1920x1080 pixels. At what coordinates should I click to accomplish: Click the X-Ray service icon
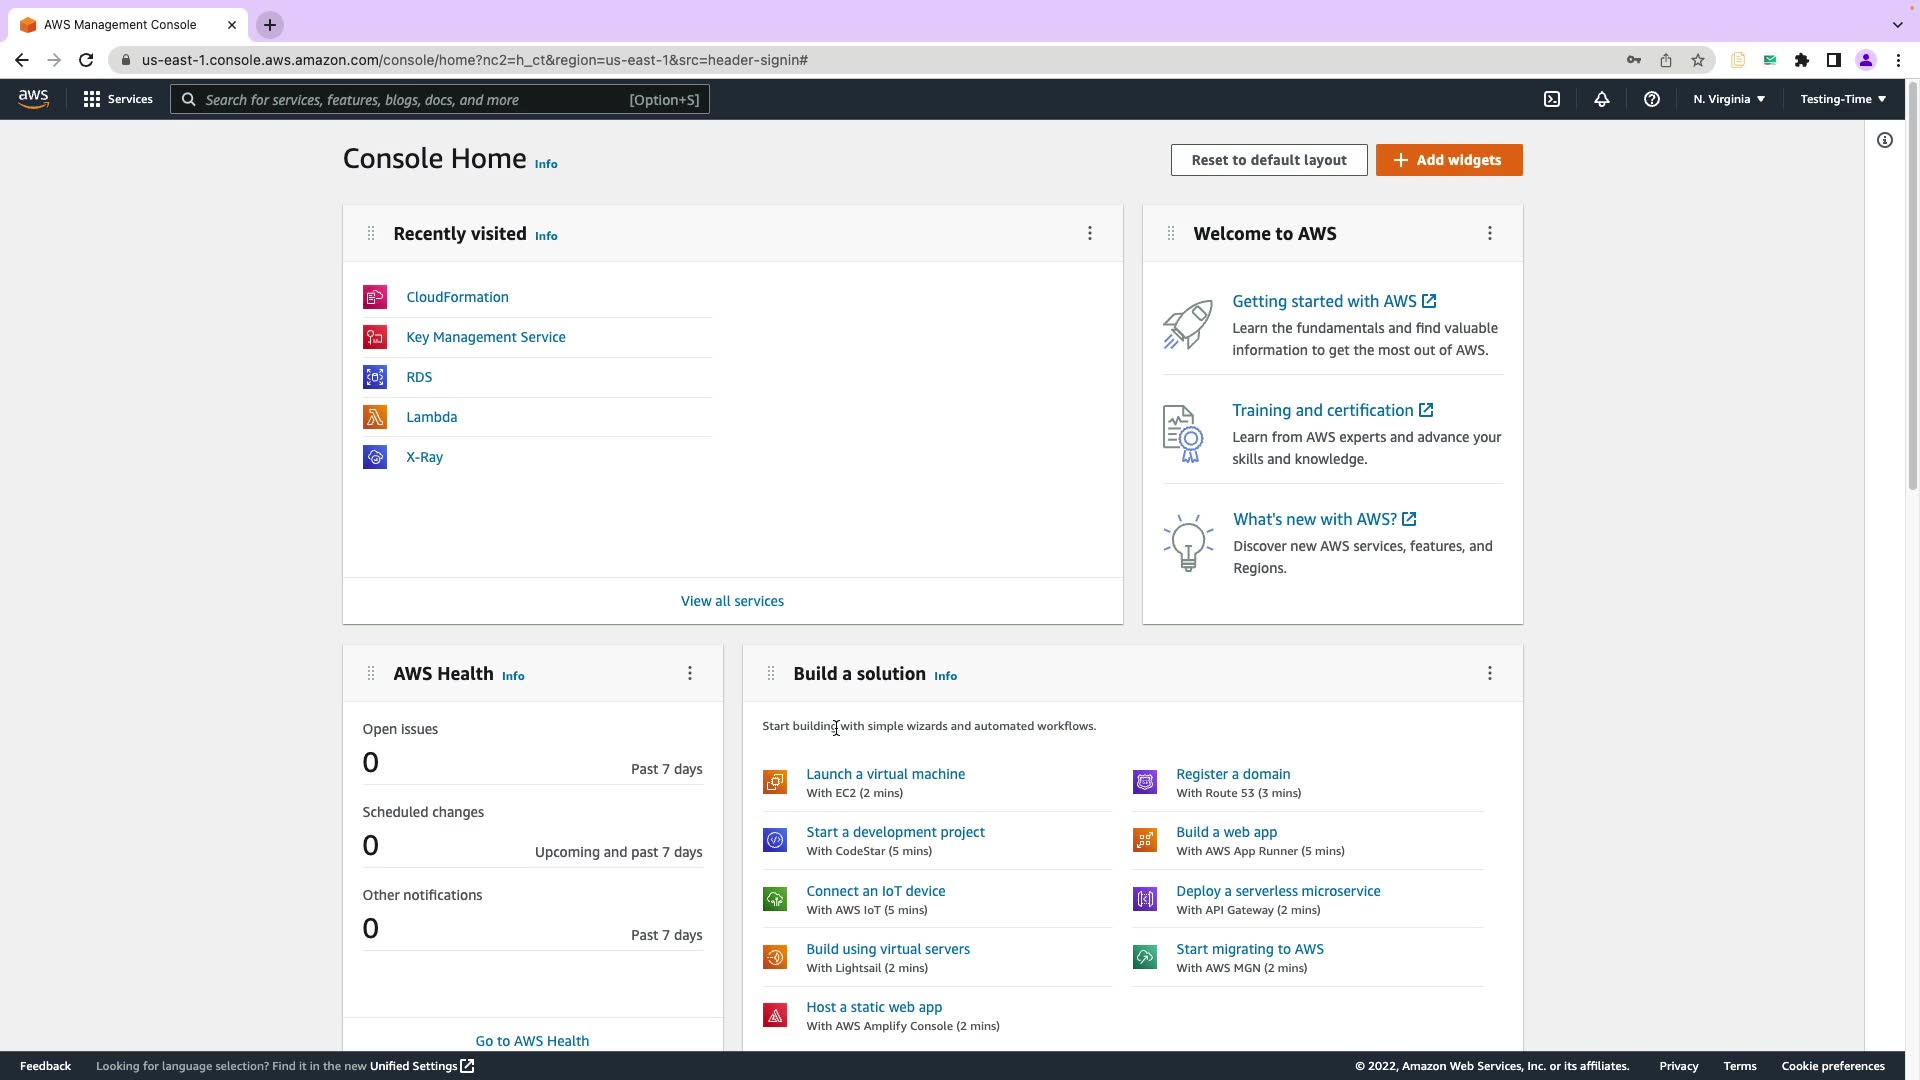tap(375, 457)
